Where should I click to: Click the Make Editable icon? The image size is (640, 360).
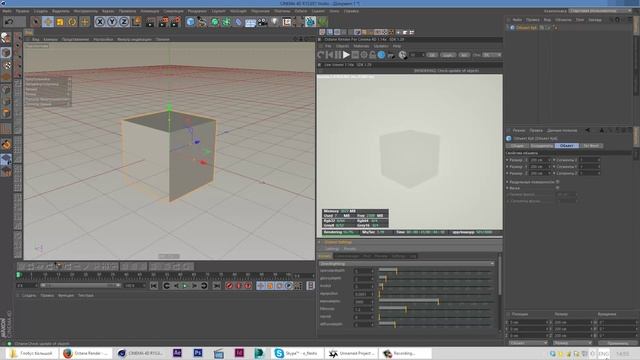(6, 38)
